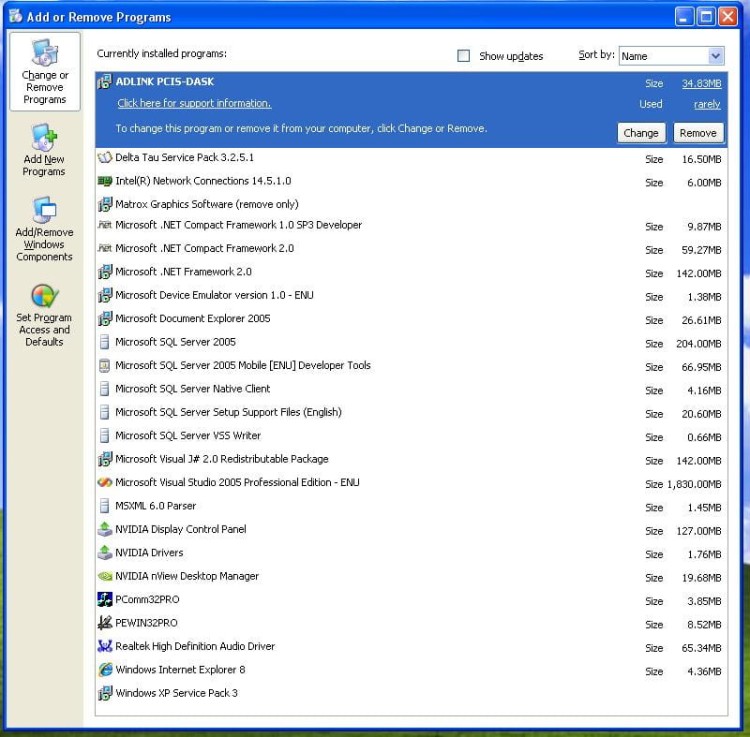
Task: Open the Add New Programs icon
Action: coord(44,138)
